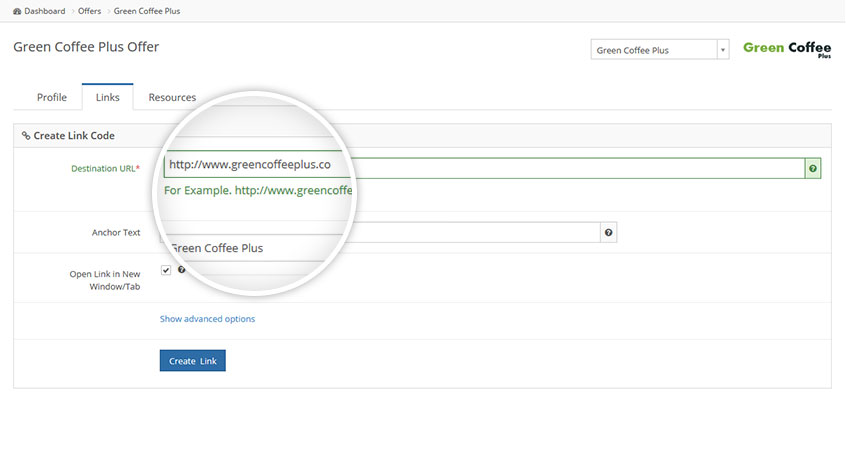Click the arrow on the offer selector
The width and height of the screenshot is (846, 450).
point(722,50)
